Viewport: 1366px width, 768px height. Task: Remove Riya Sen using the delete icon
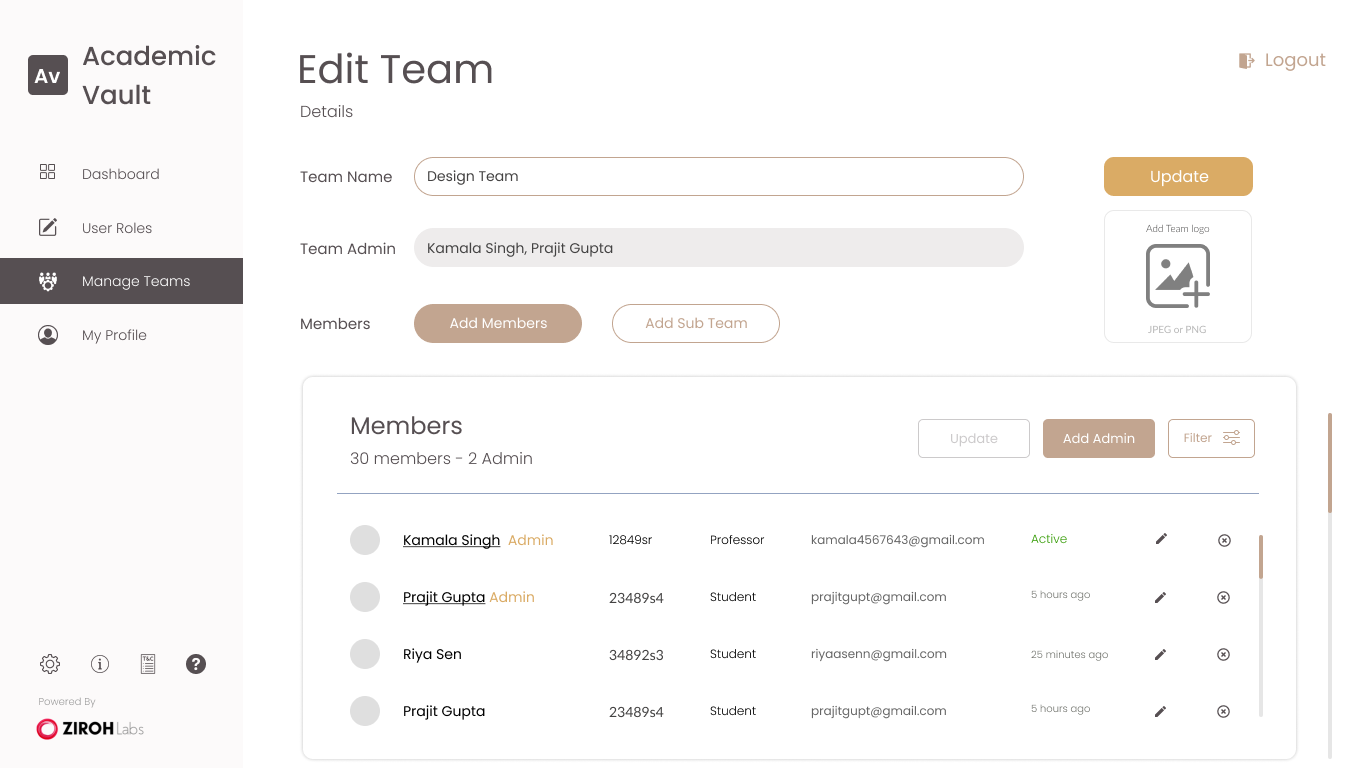coord(1223,655)
